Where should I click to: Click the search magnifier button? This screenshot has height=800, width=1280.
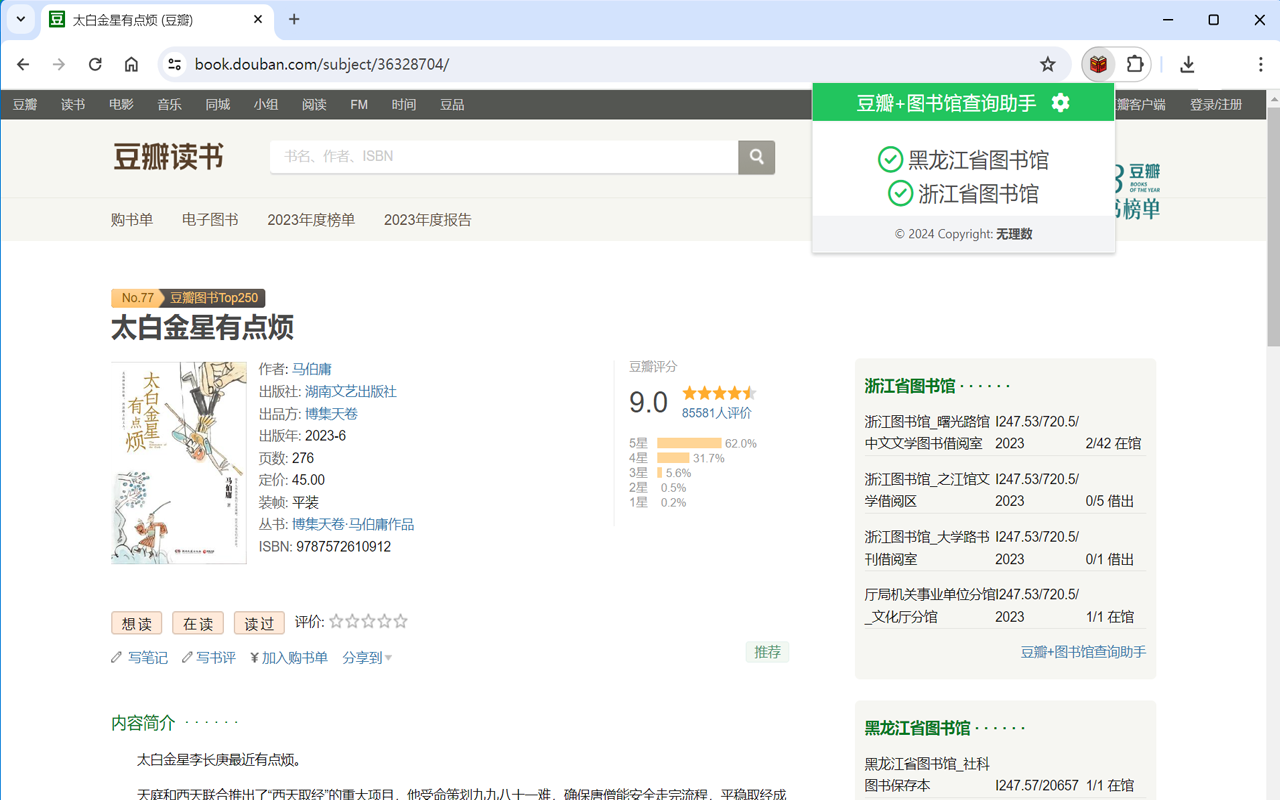point(757,157)
